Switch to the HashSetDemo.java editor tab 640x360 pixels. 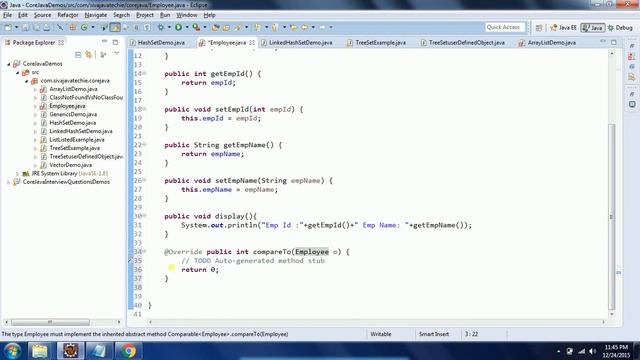click(x=158, y=42)
